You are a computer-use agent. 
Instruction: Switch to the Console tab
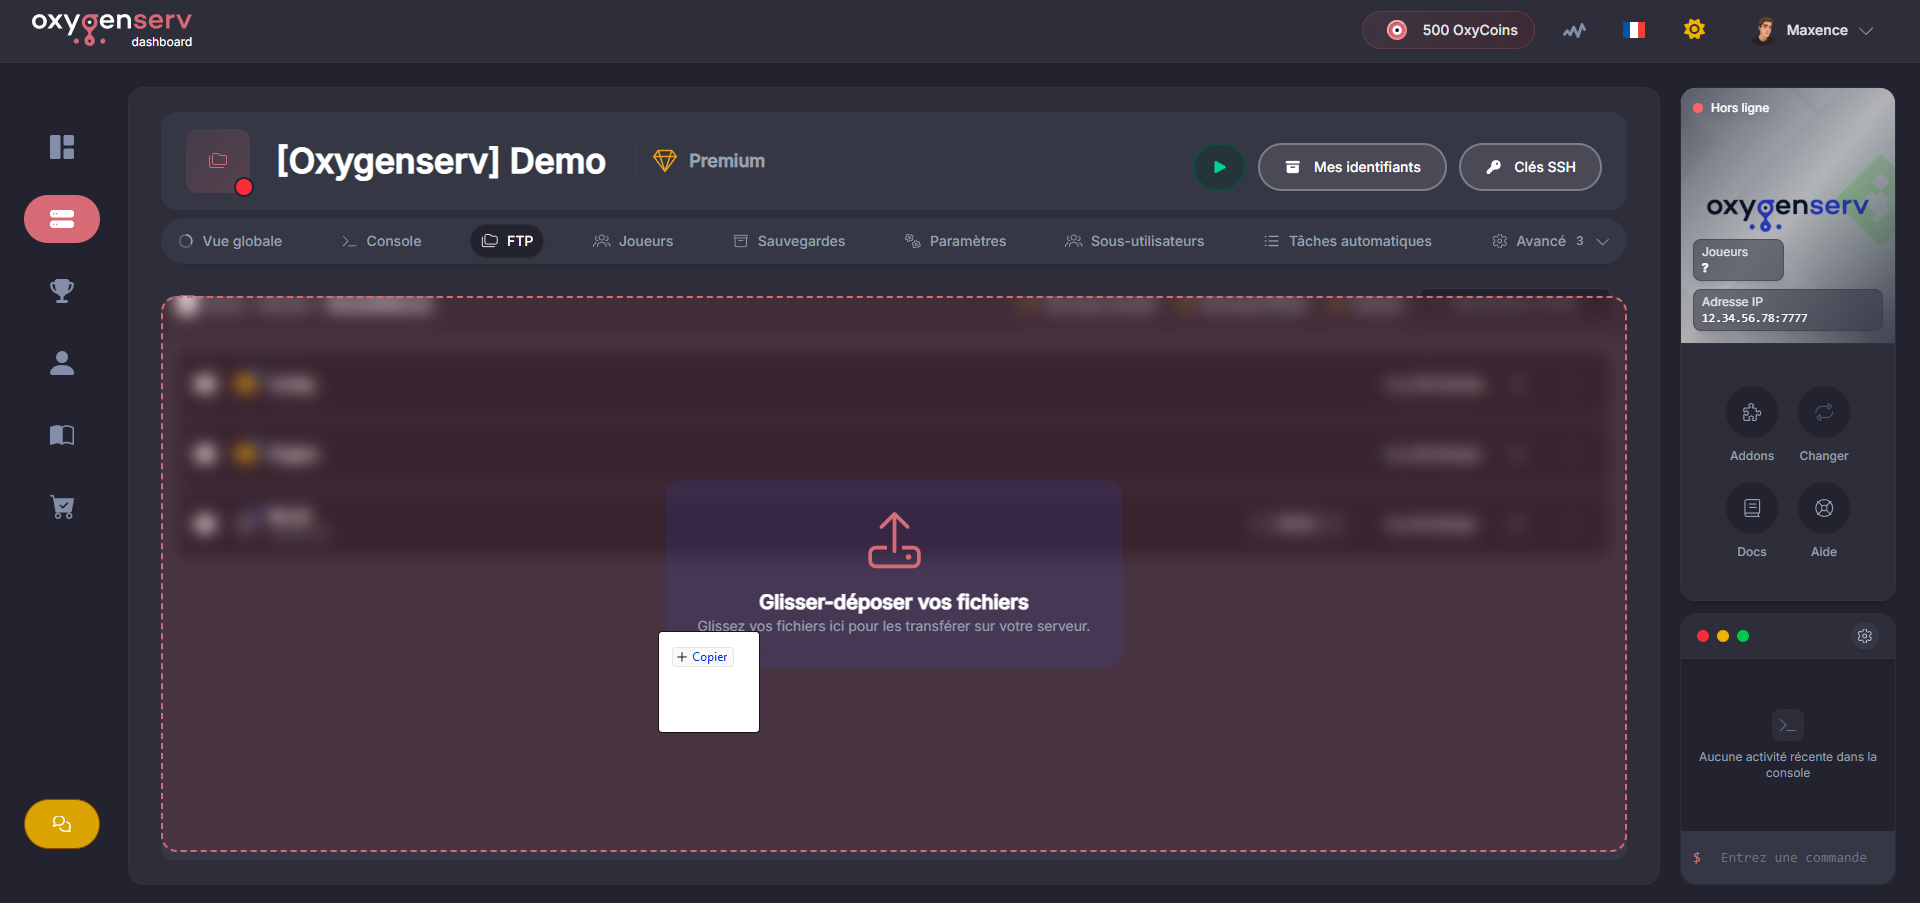point(381,241)
